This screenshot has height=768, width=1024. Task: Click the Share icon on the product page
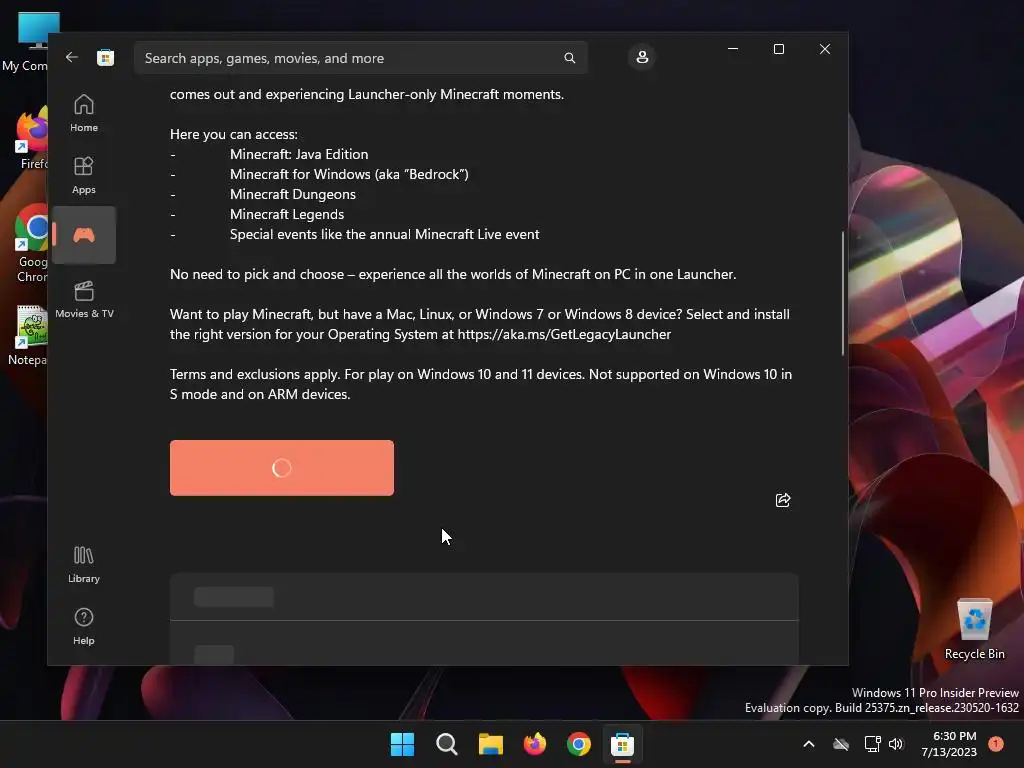[x=782, y=500]
